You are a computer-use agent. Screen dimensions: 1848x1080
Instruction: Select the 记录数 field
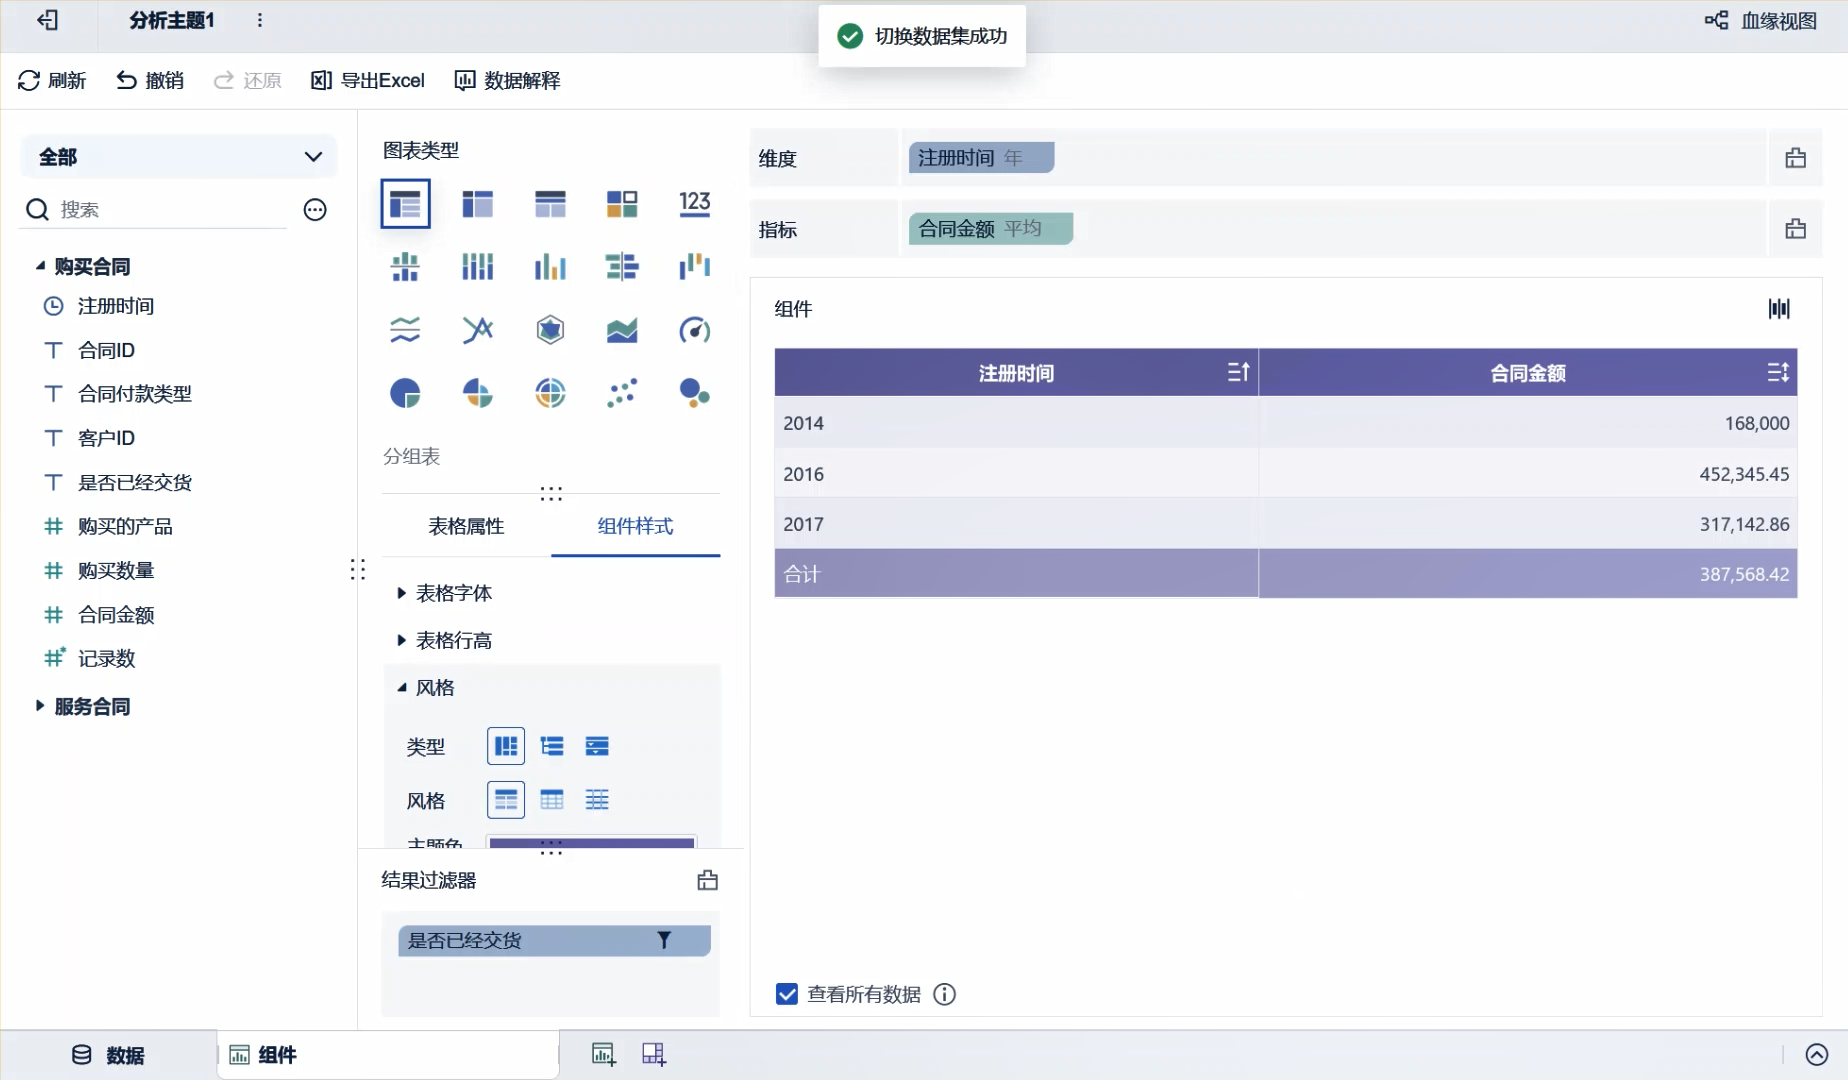(106, 658)
